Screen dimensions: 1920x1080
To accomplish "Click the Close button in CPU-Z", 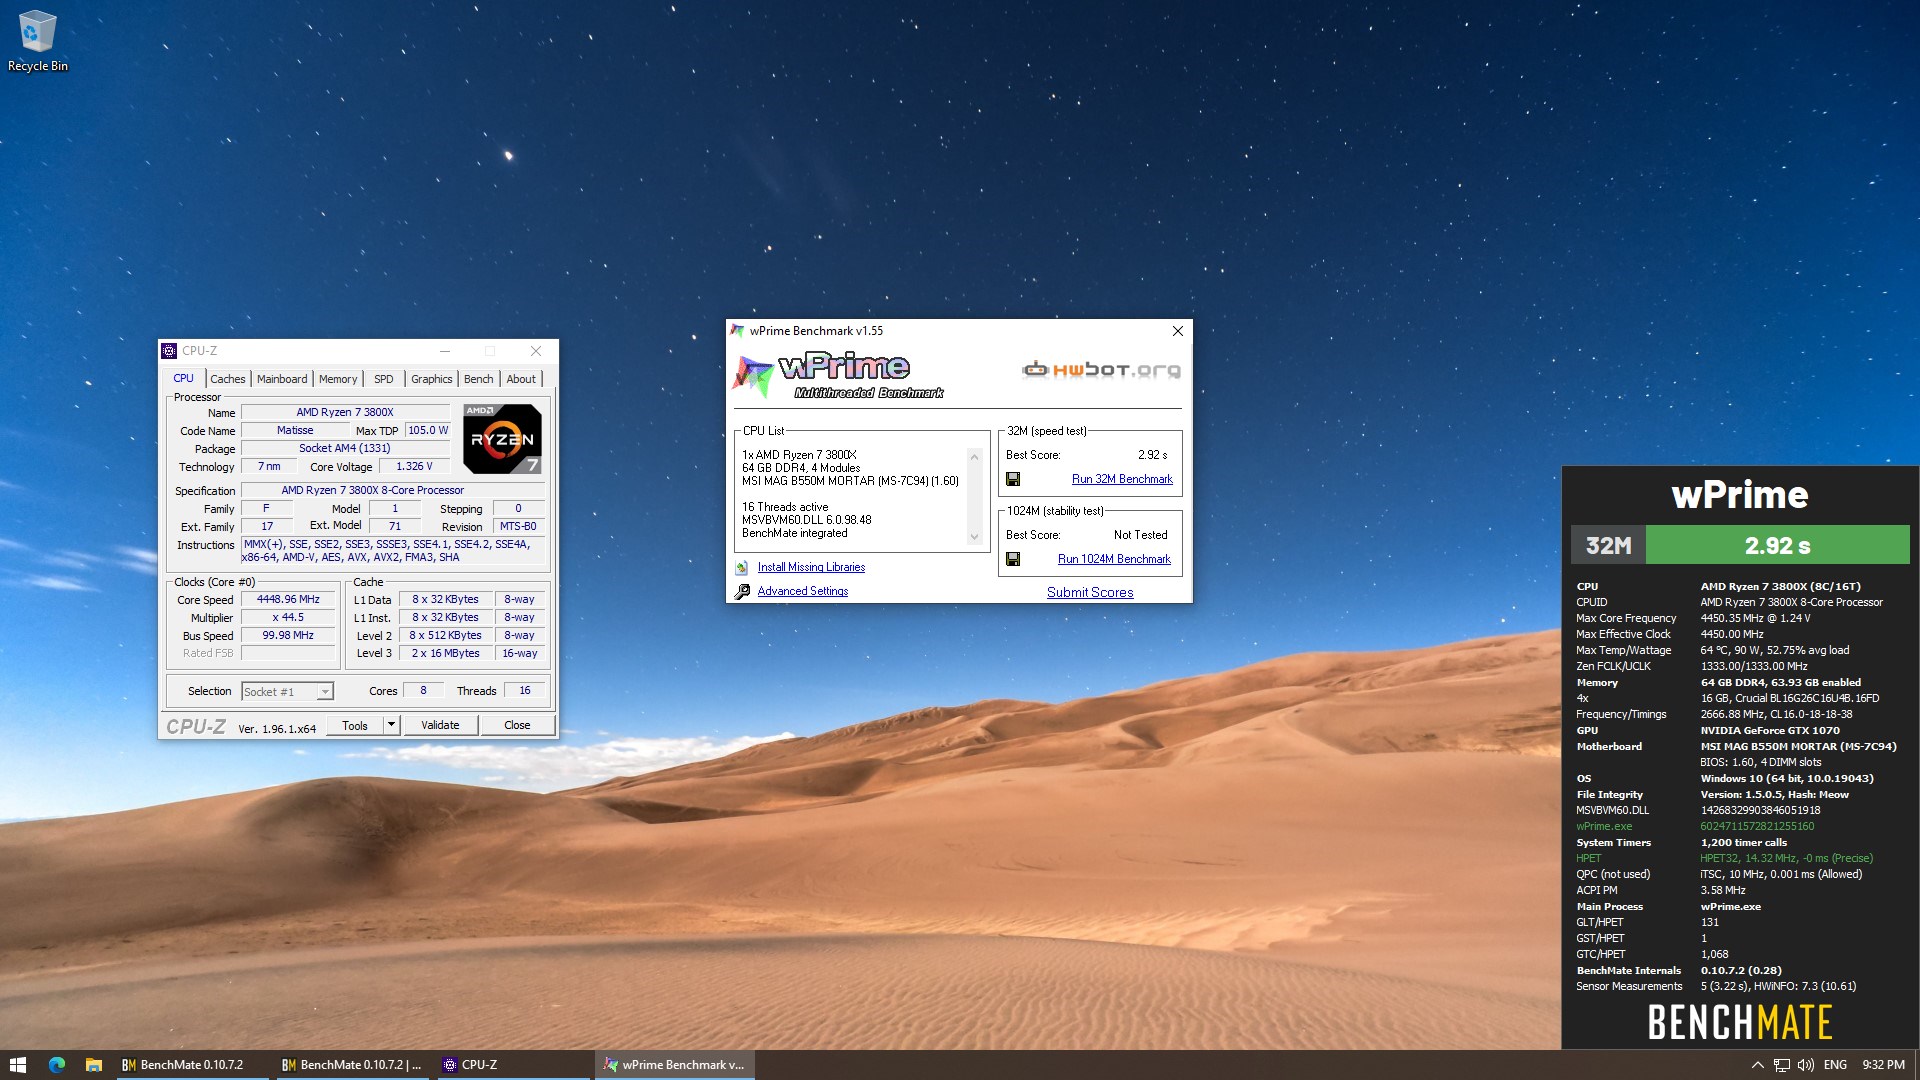I will click(x=517, y=725).
